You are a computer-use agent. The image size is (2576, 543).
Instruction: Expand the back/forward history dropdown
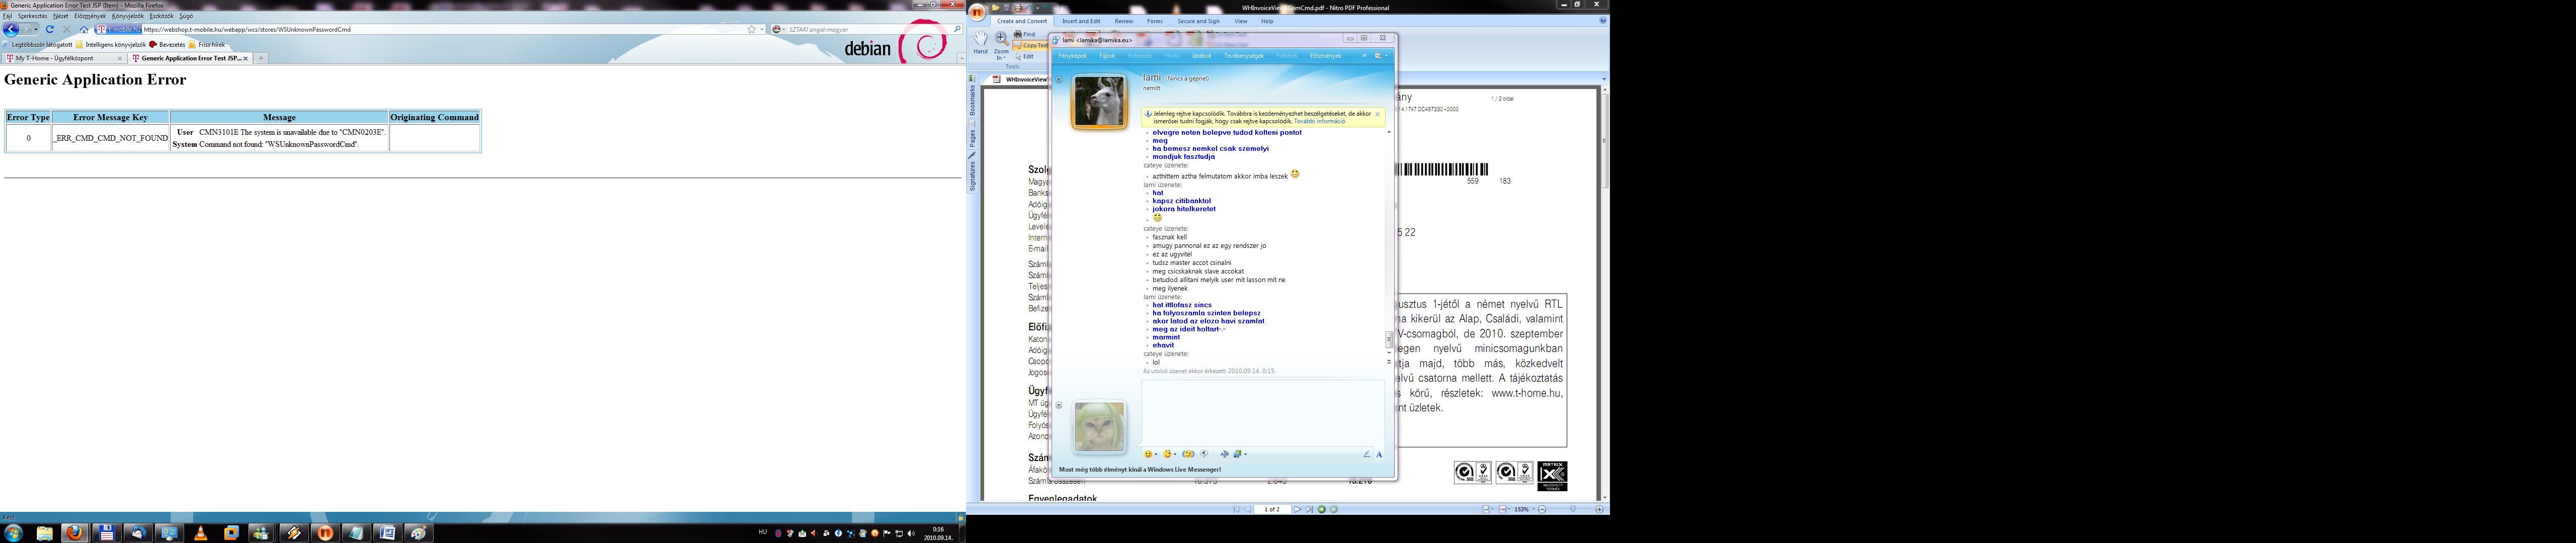click(37, 30)
